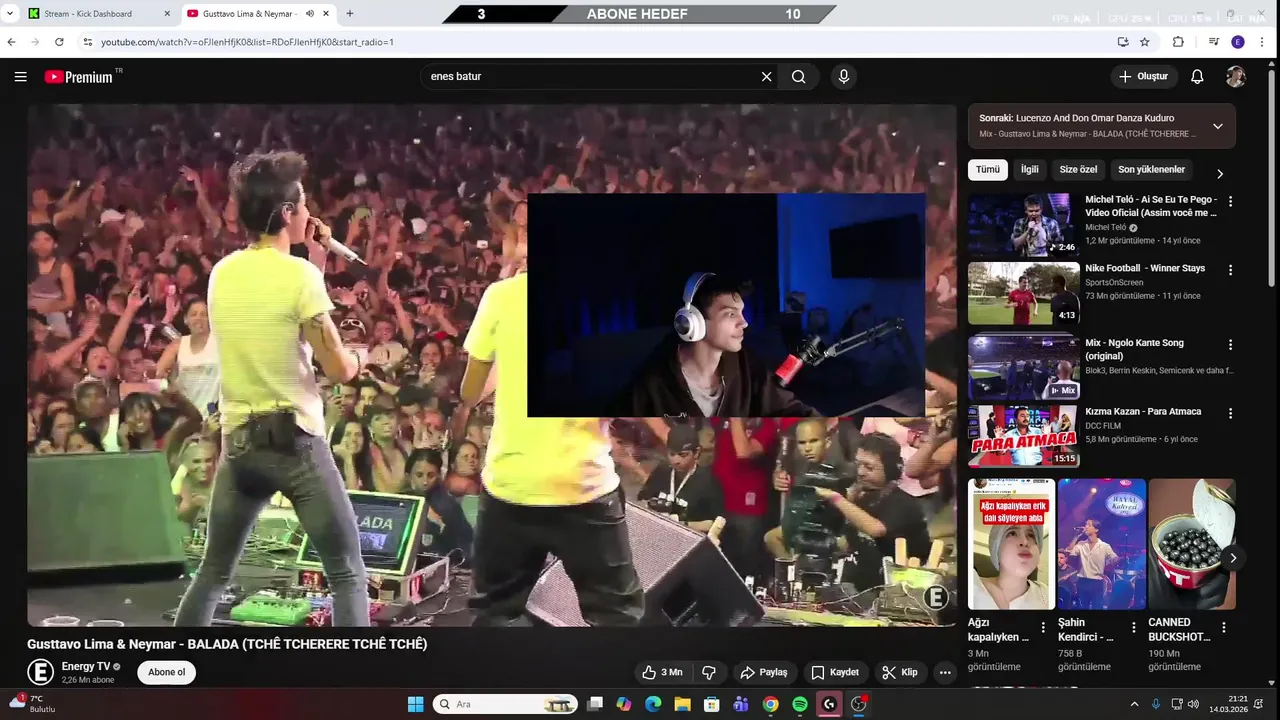Show hidden system tray icons
The width and height of the screenshot is (1280, 720).
coord(1134,704)
